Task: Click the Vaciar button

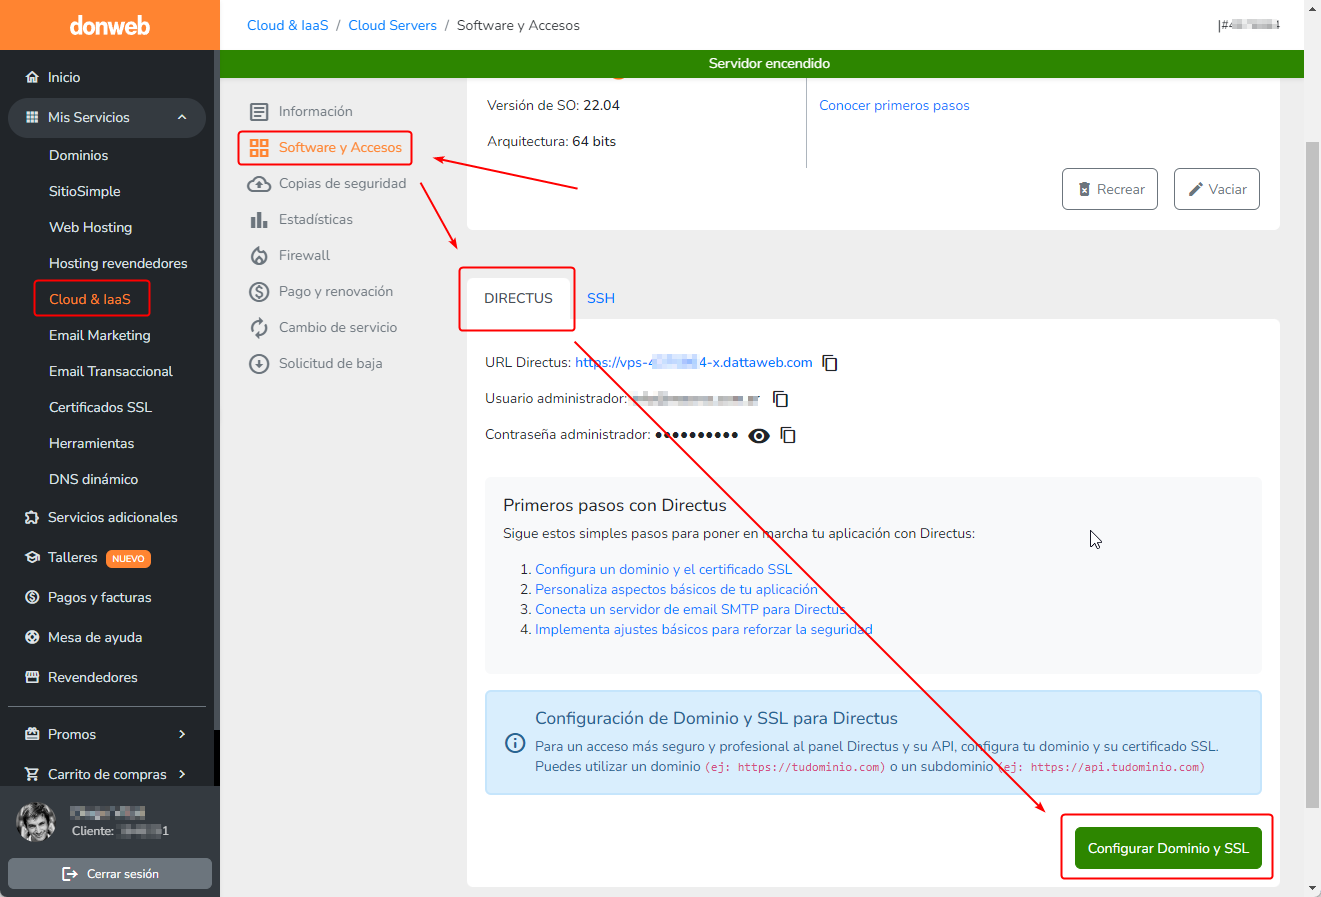Action: (1217, 189)
